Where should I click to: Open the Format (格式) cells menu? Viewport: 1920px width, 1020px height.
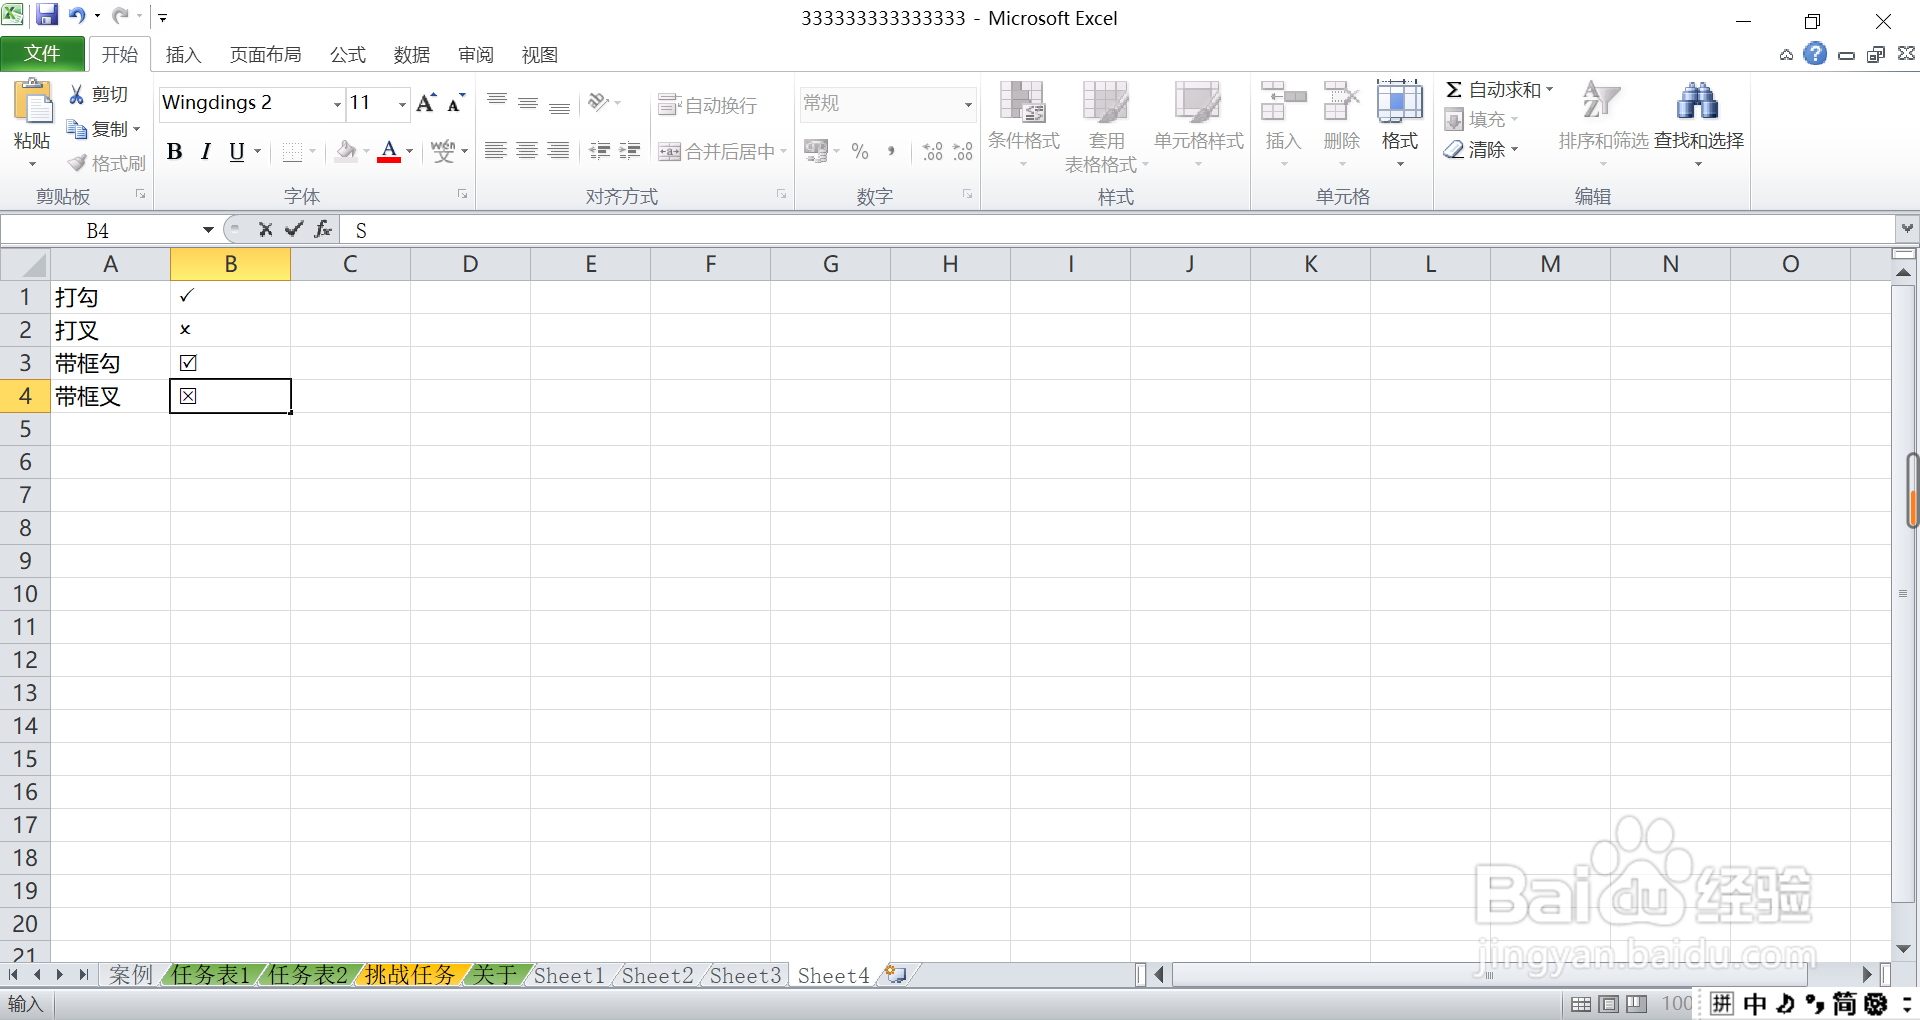[x=1400, y=125]
